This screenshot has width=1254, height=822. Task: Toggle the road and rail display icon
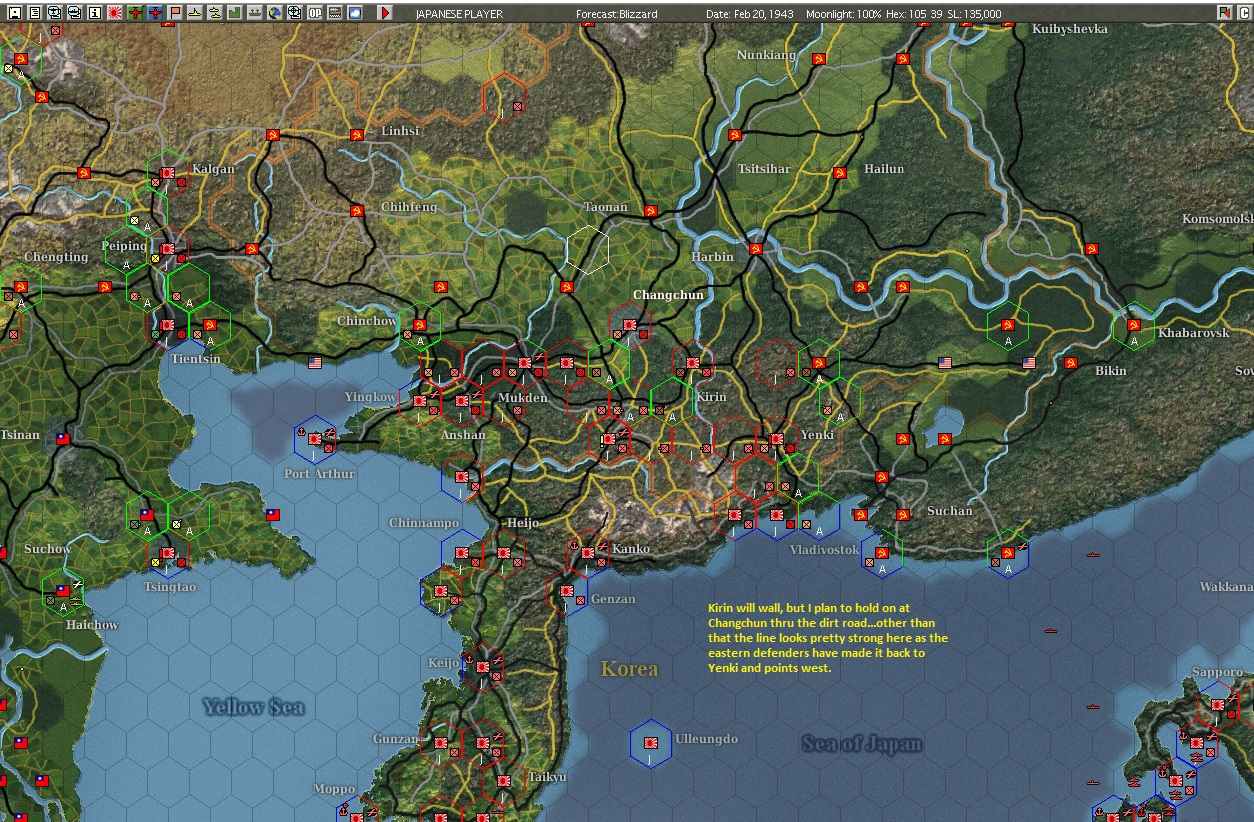(334, 13)
